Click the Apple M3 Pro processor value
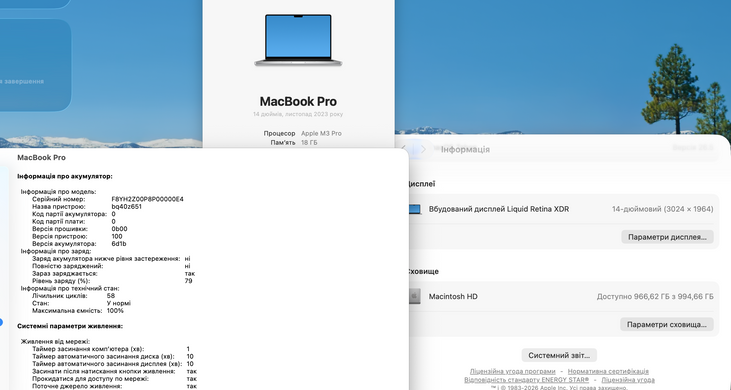This screenshot has height=390, width=731. [321, 133]
